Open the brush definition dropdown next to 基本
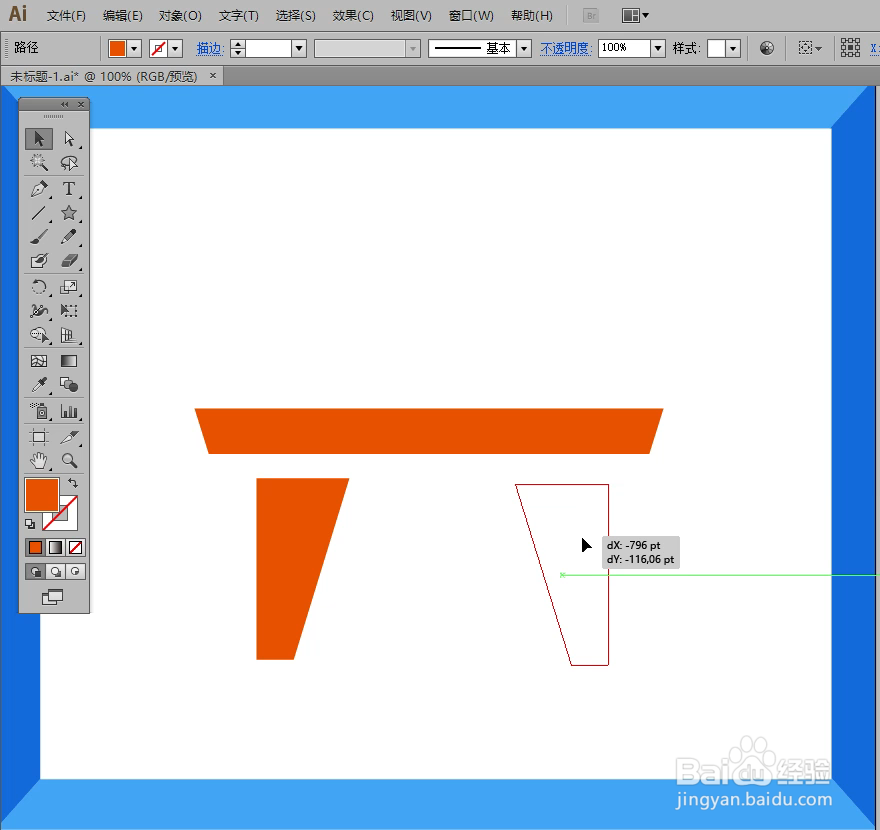Screen dimensions: 880x830 coord(524,49)
